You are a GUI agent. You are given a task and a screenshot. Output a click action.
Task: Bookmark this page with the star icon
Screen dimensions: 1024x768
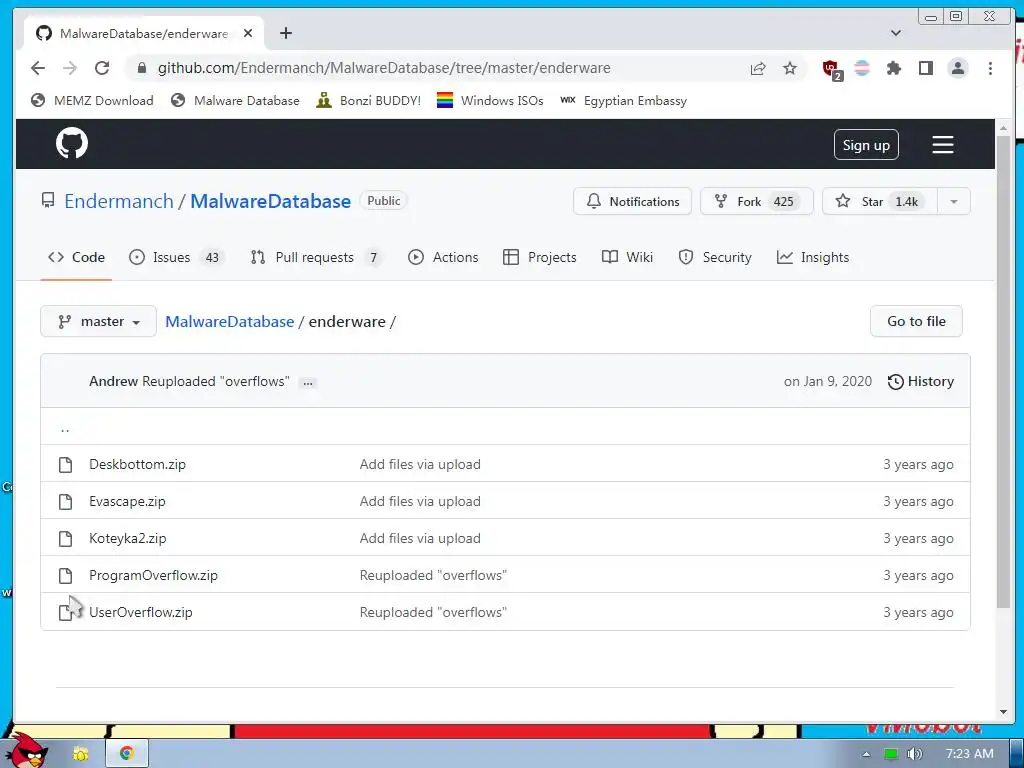point(790,68)
